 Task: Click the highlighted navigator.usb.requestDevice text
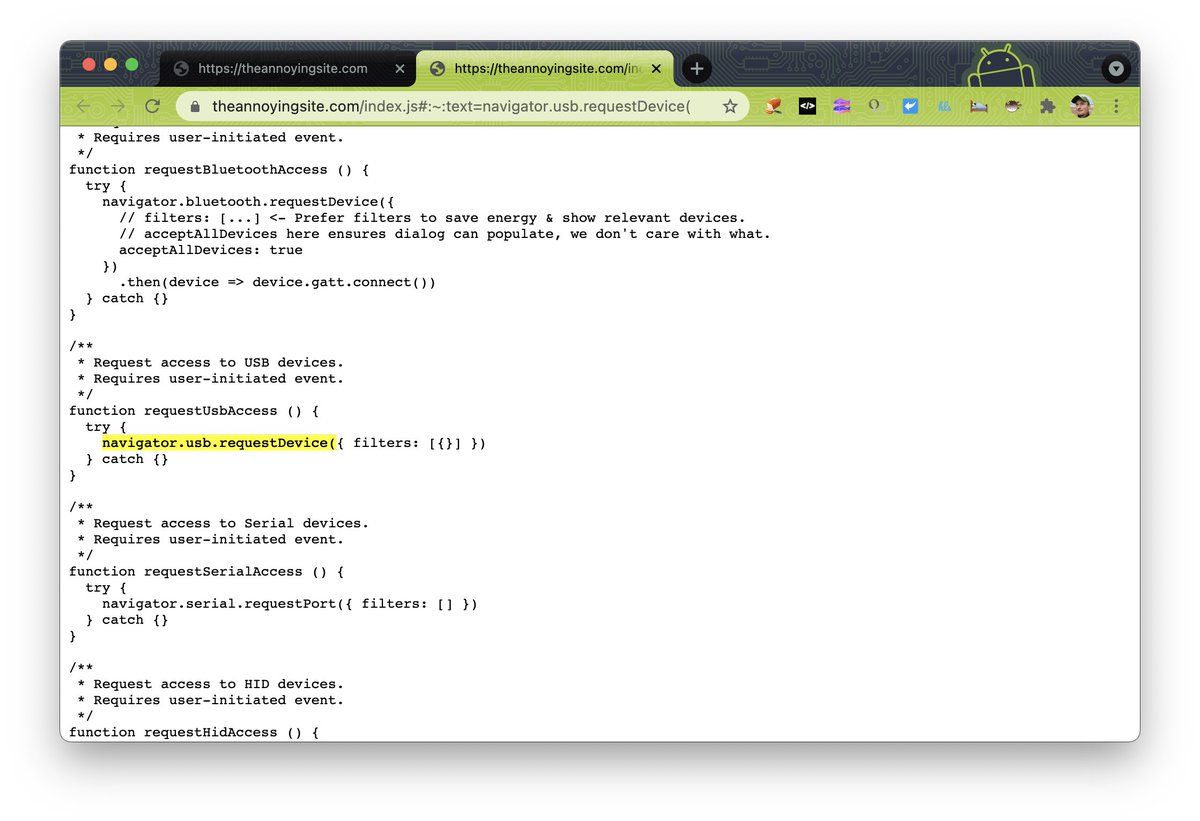click(x=213, y=442)
